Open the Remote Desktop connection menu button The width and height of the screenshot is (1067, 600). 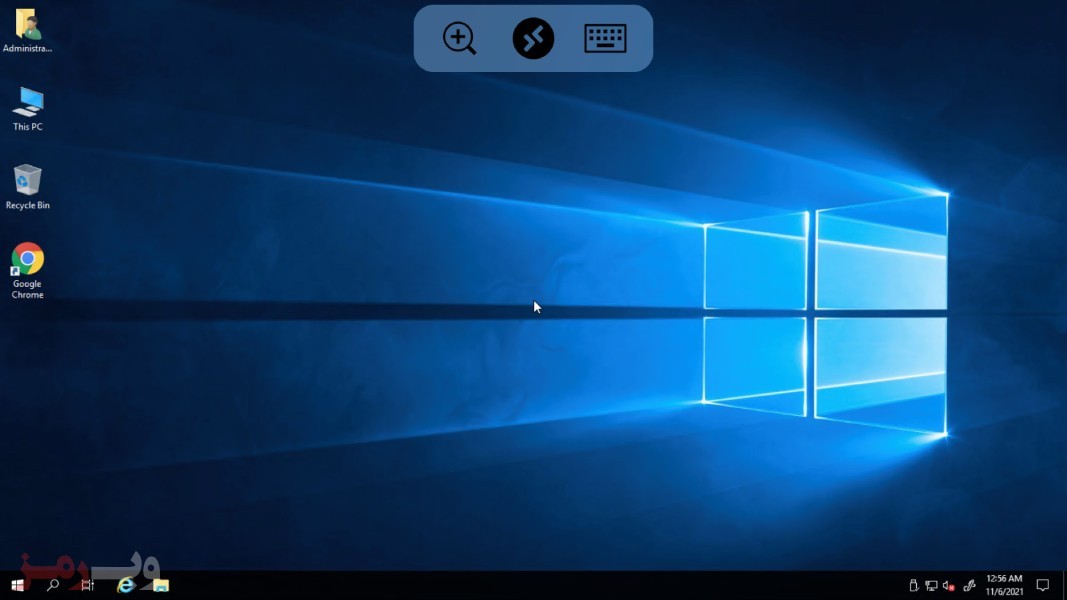pos(533,38)
